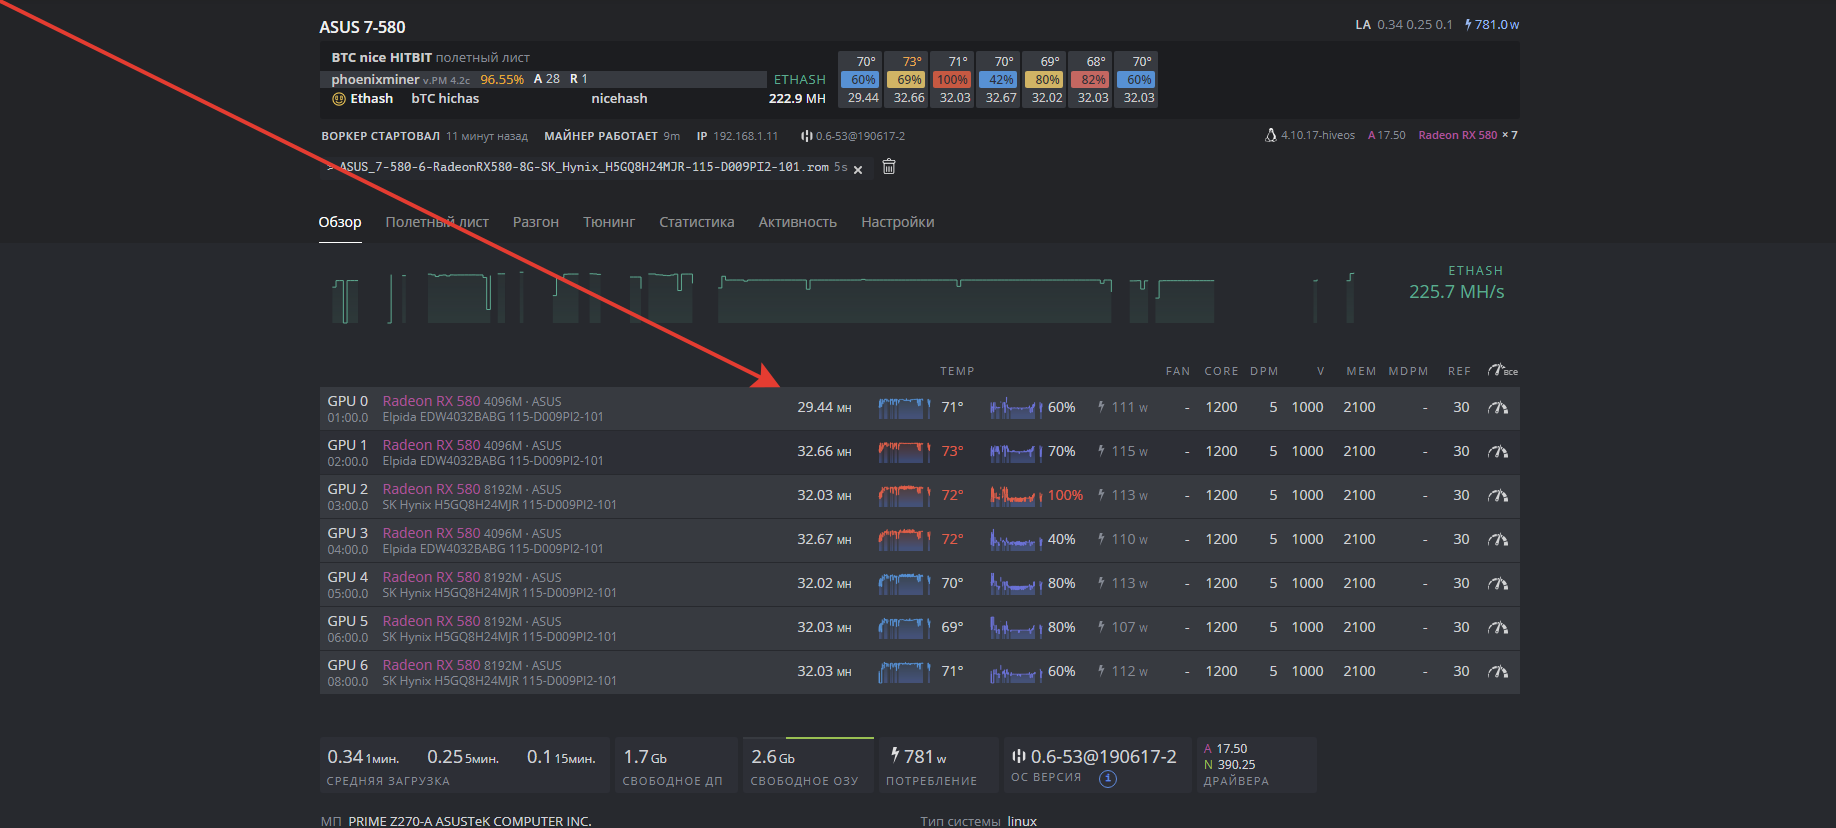Click the REF column header
Image resolution: width=1836 pixels, height=828 pixels.
pos(1459,371)
